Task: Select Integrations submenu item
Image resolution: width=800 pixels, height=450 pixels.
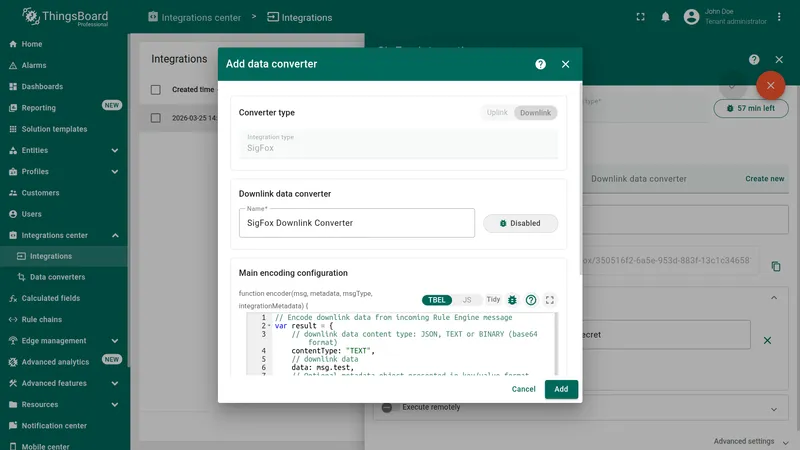Action: 64,256
